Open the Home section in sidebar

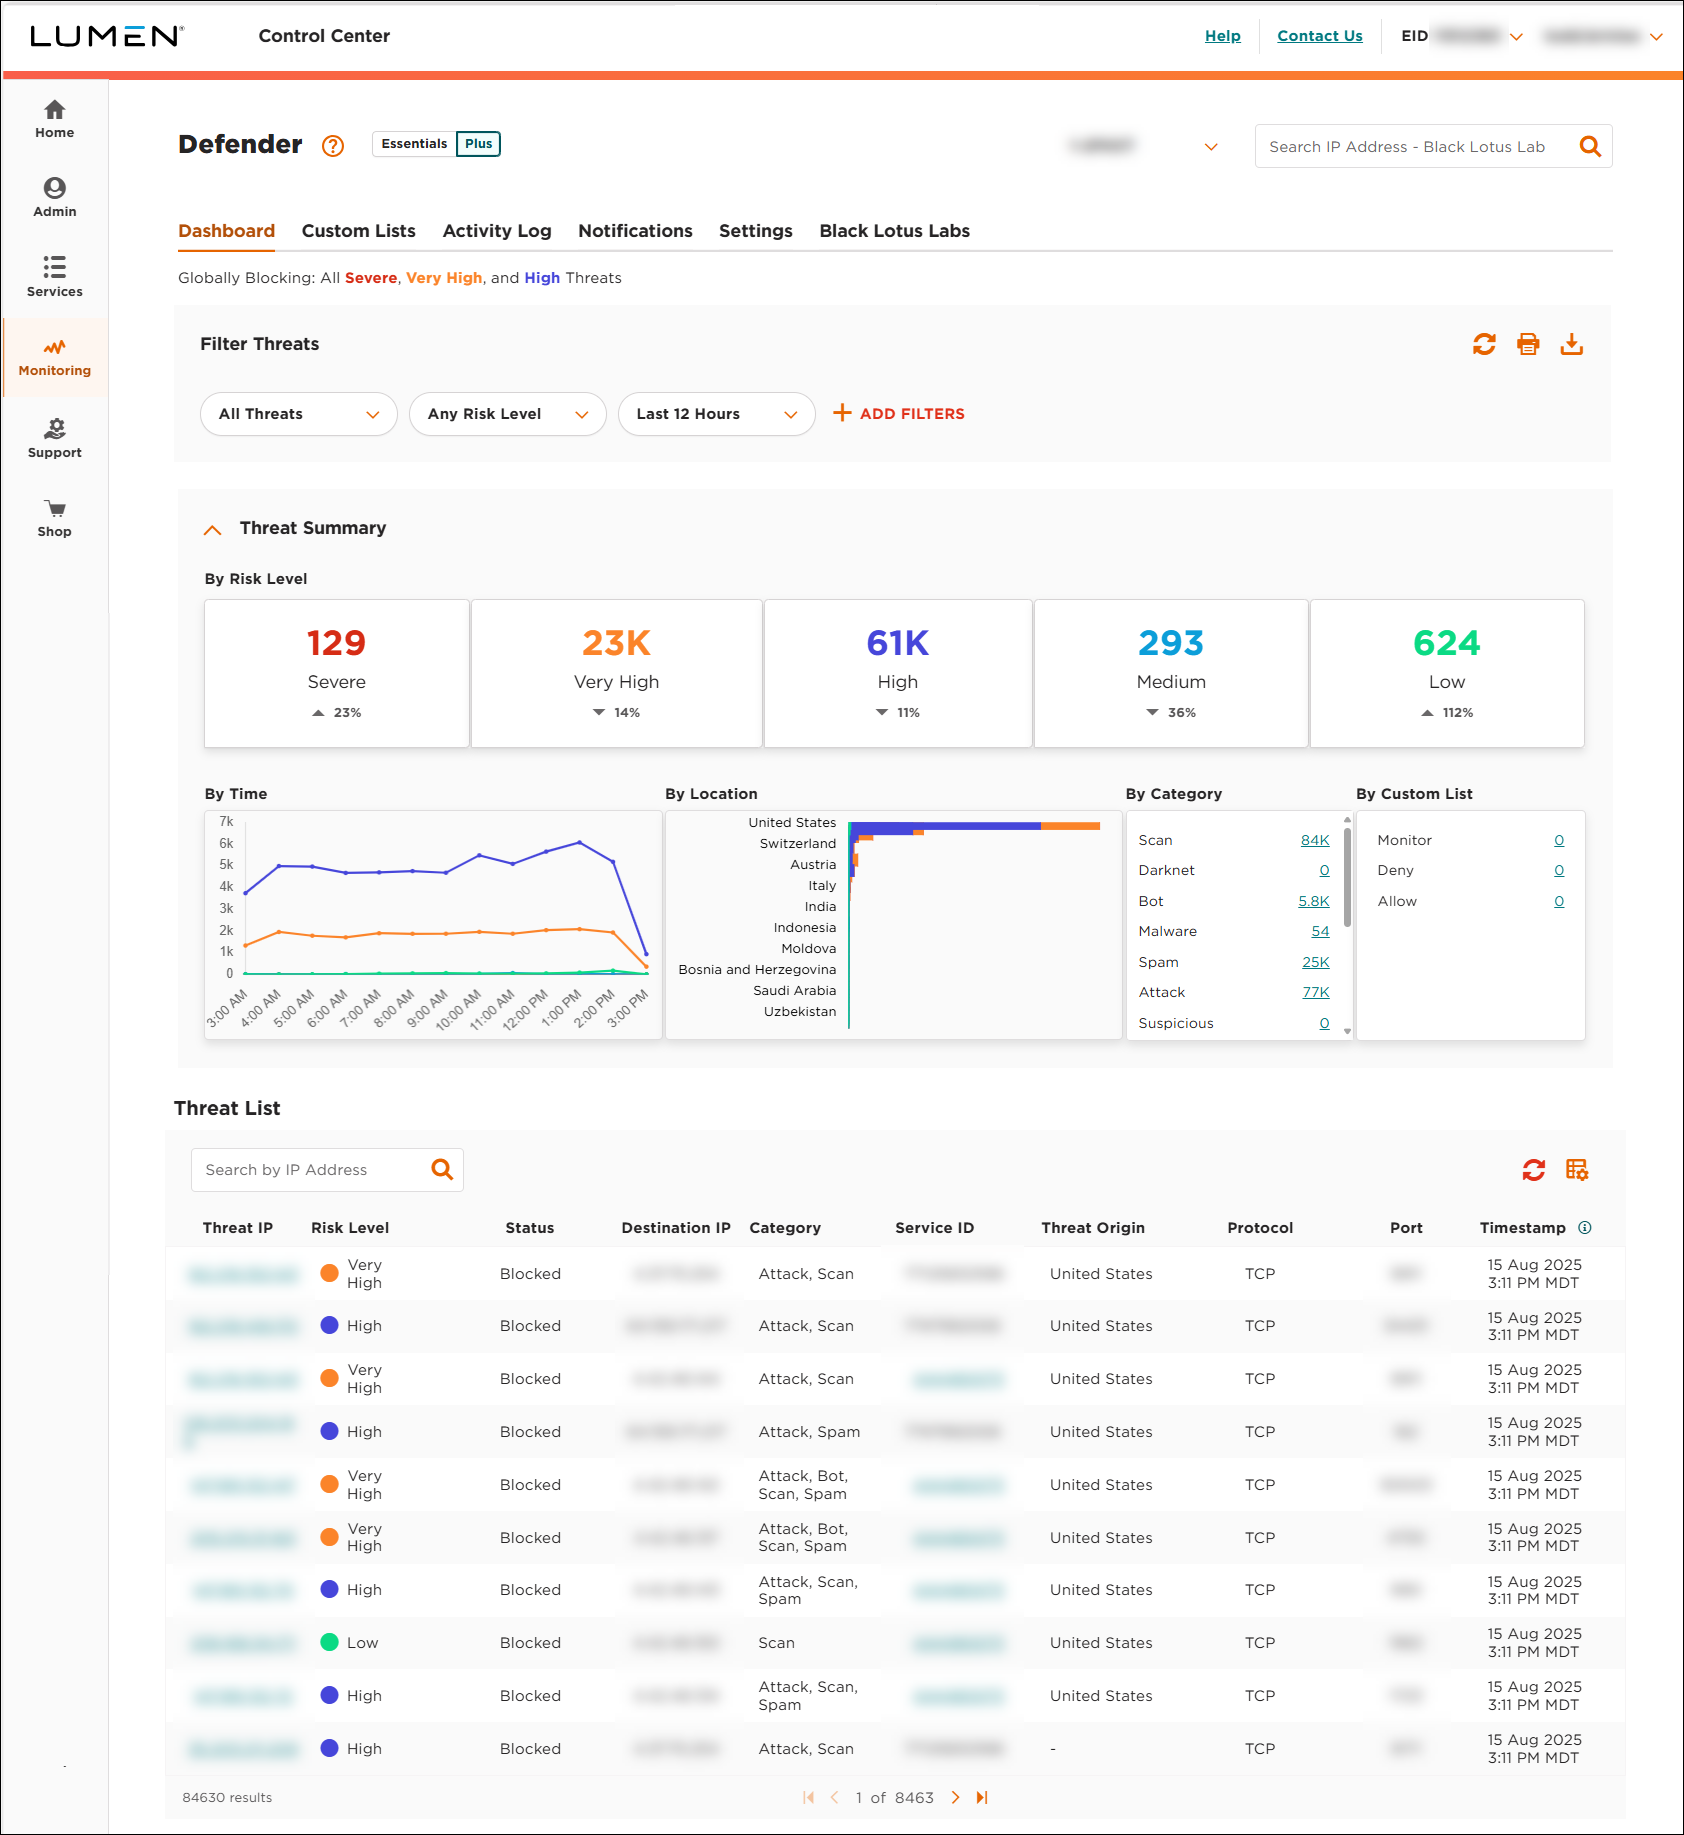[54, 119]
